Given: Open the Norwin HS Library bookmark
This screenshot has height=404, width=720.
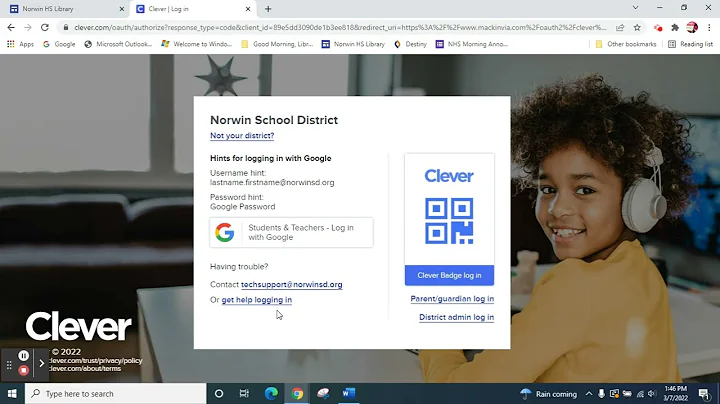Looking at the screenshot, I should coord(353,44).
